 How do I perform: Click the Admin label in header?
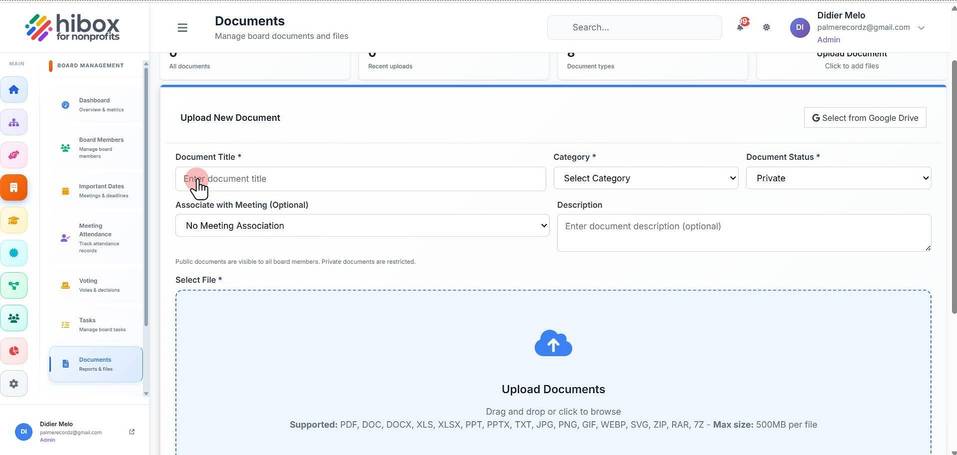828,40
